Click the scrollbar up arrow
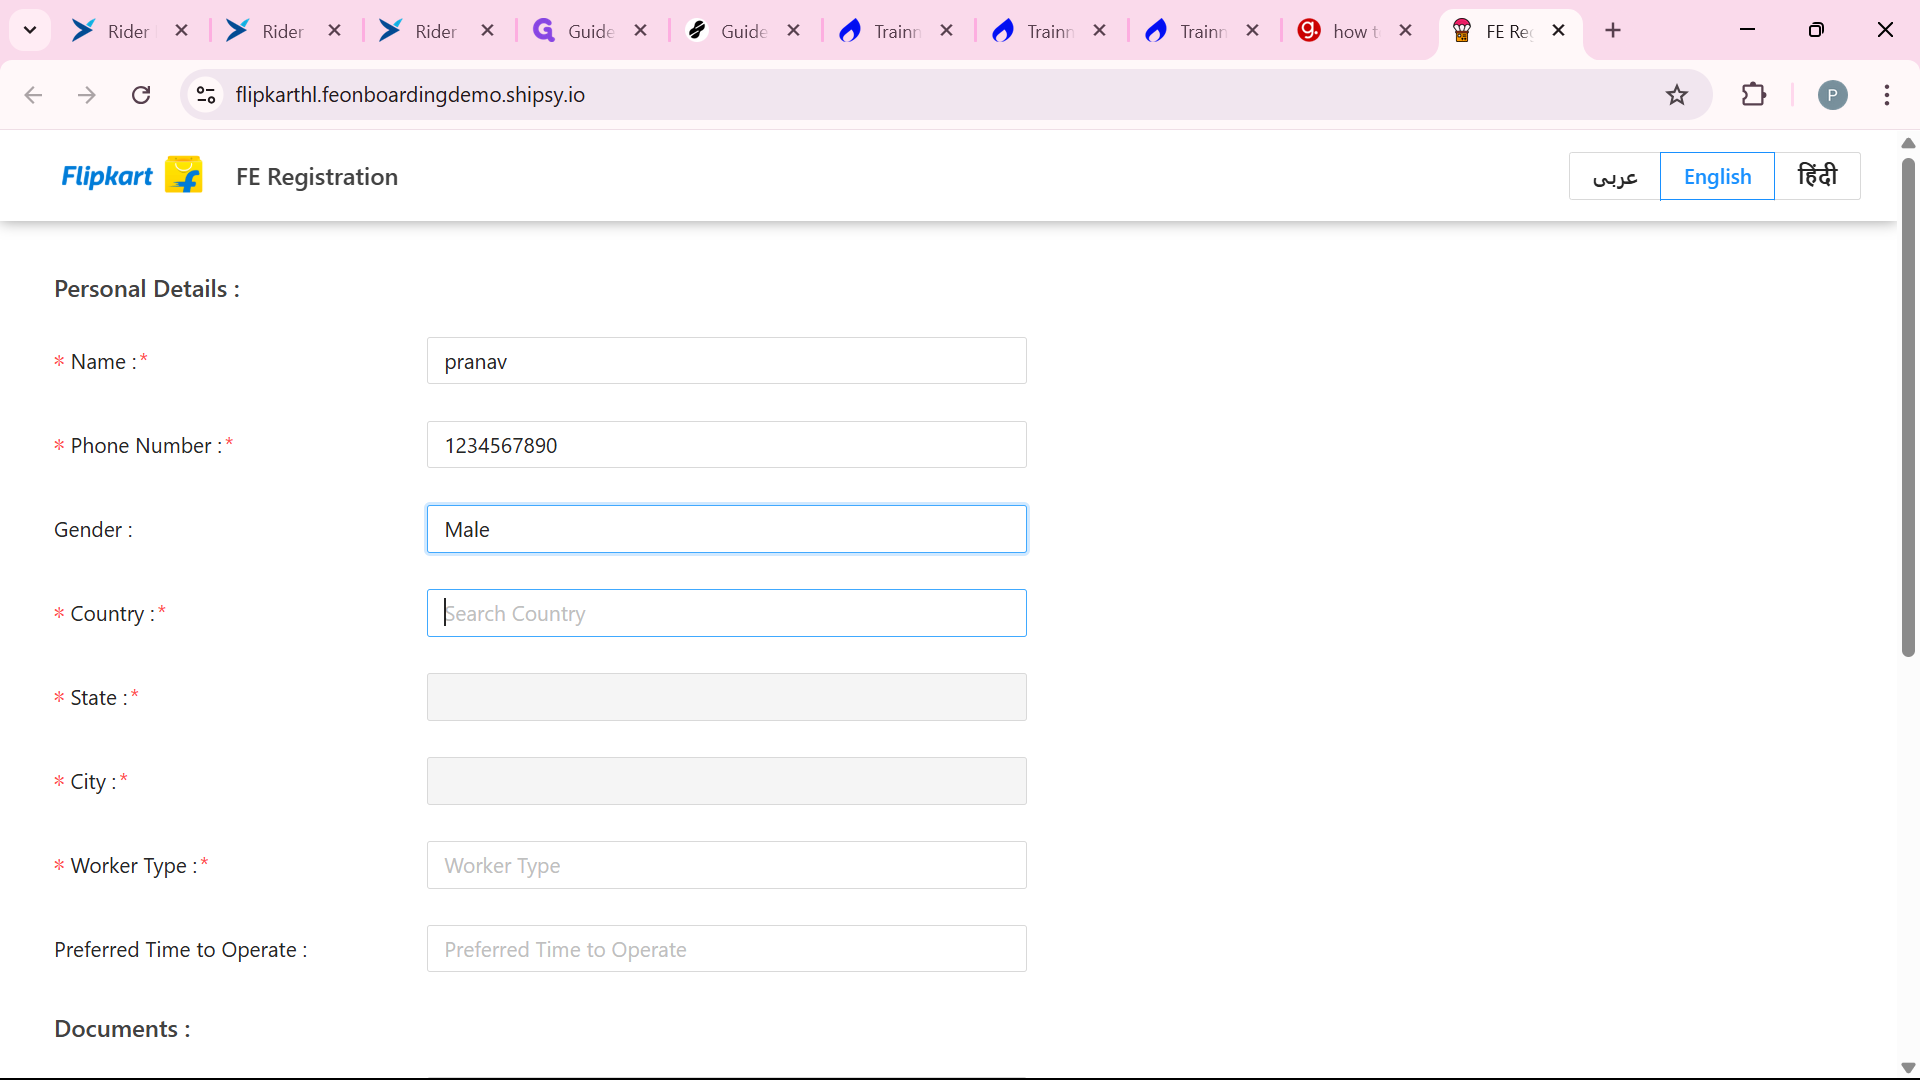The width and height of the screenshot is (1920, 1080). point(1908,143)
